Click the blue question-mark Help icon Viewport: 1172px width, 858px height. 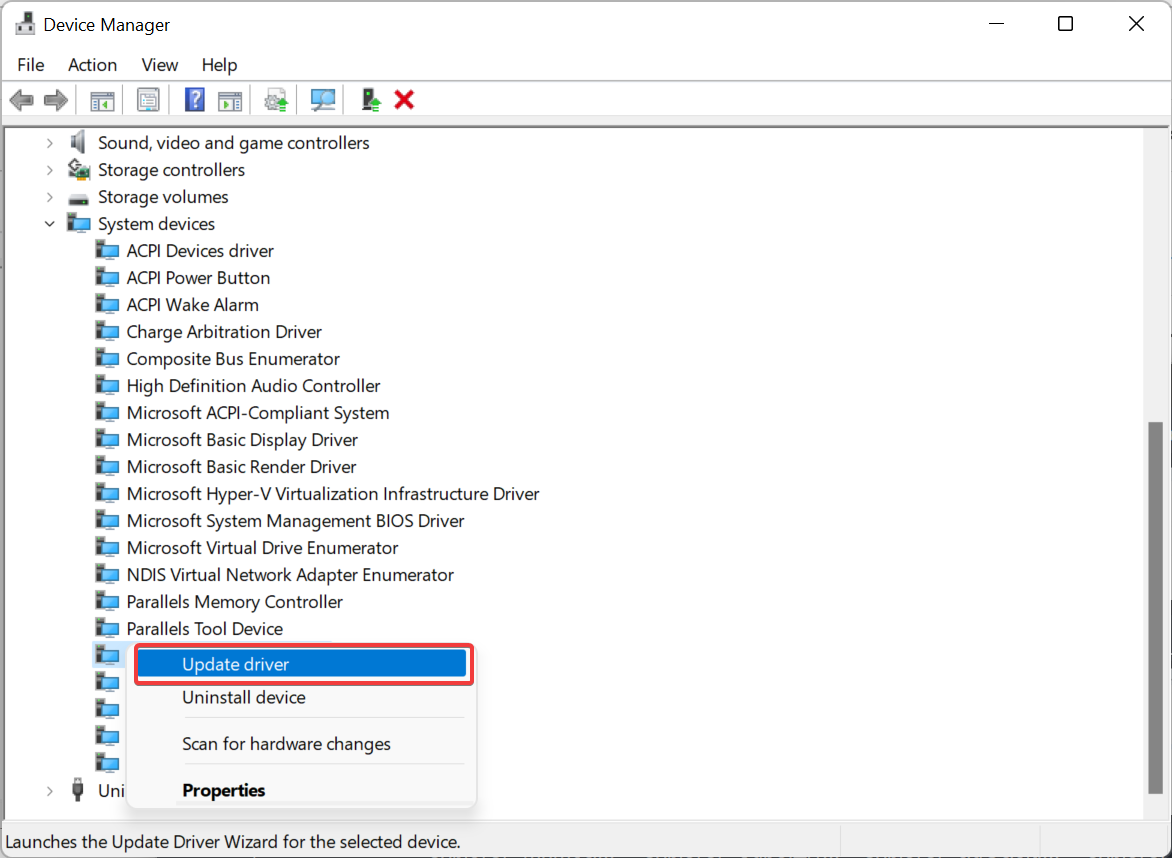coord(194,99)
